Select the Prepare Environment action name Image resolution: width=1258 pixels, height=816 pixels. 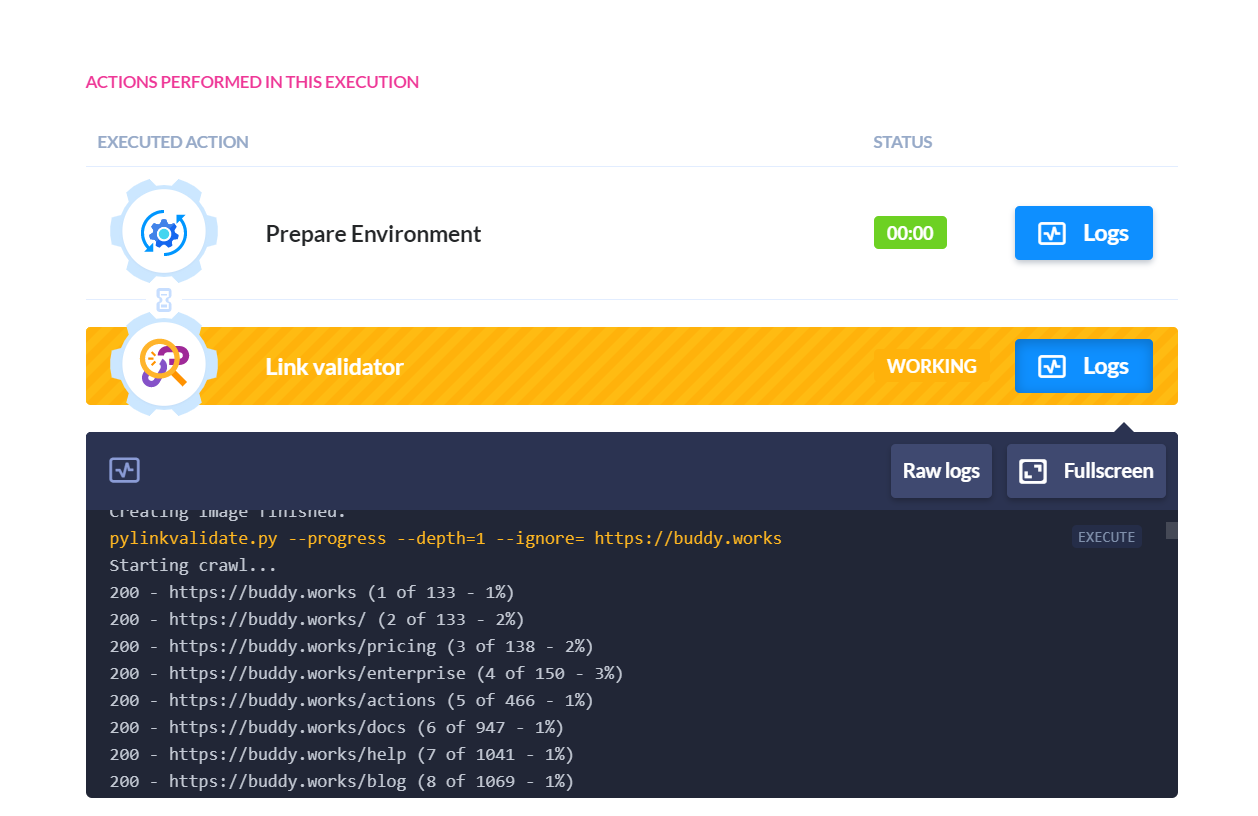tap(373, 234)
